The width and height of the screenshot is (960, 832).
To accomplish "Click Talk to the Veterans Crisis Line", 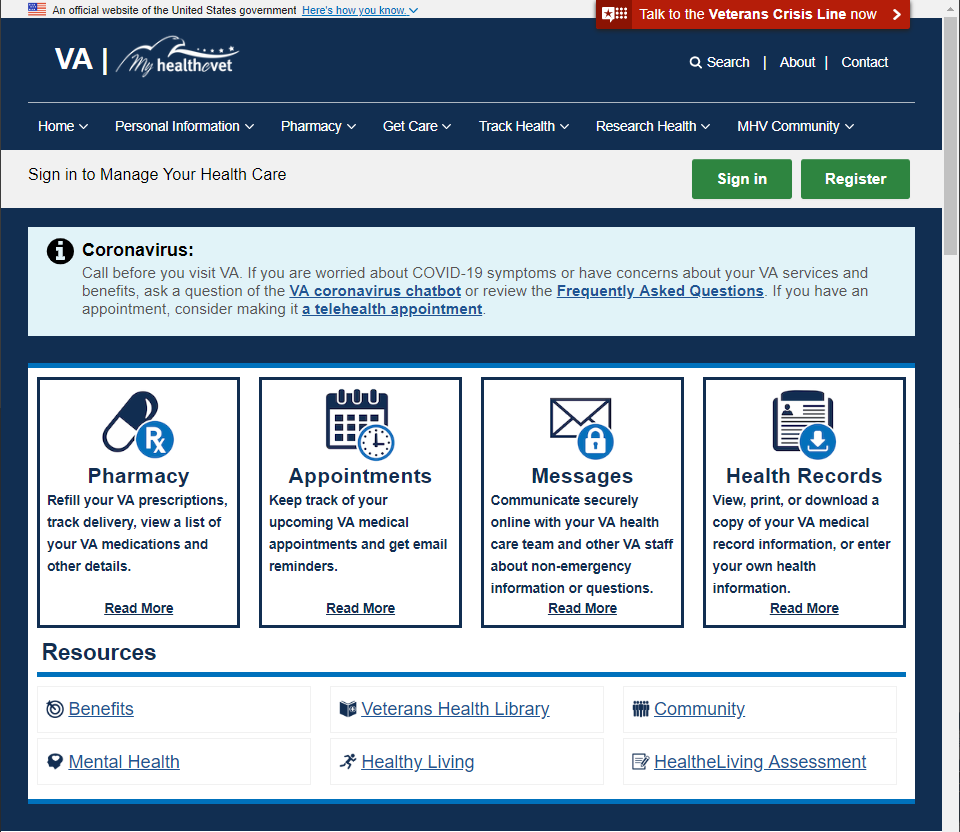I will (x=753, y=14).
